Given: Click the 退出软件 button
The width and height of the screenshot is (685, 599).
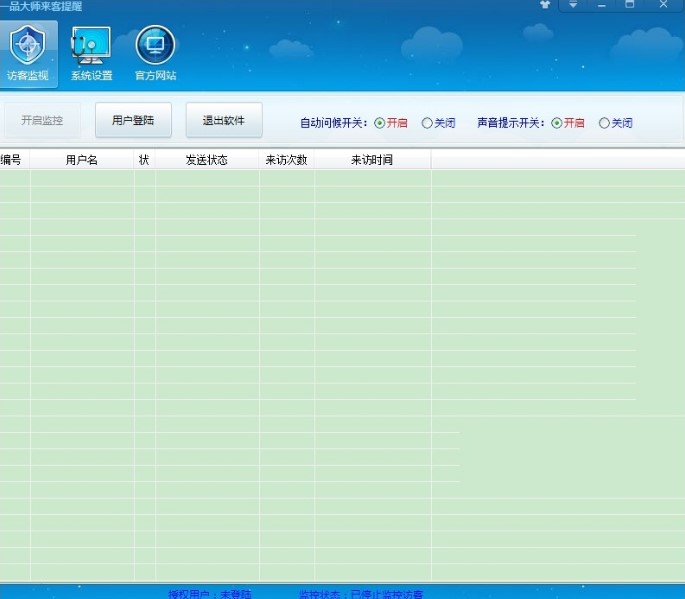Looking at the screenshot, I should pos(224,120).
